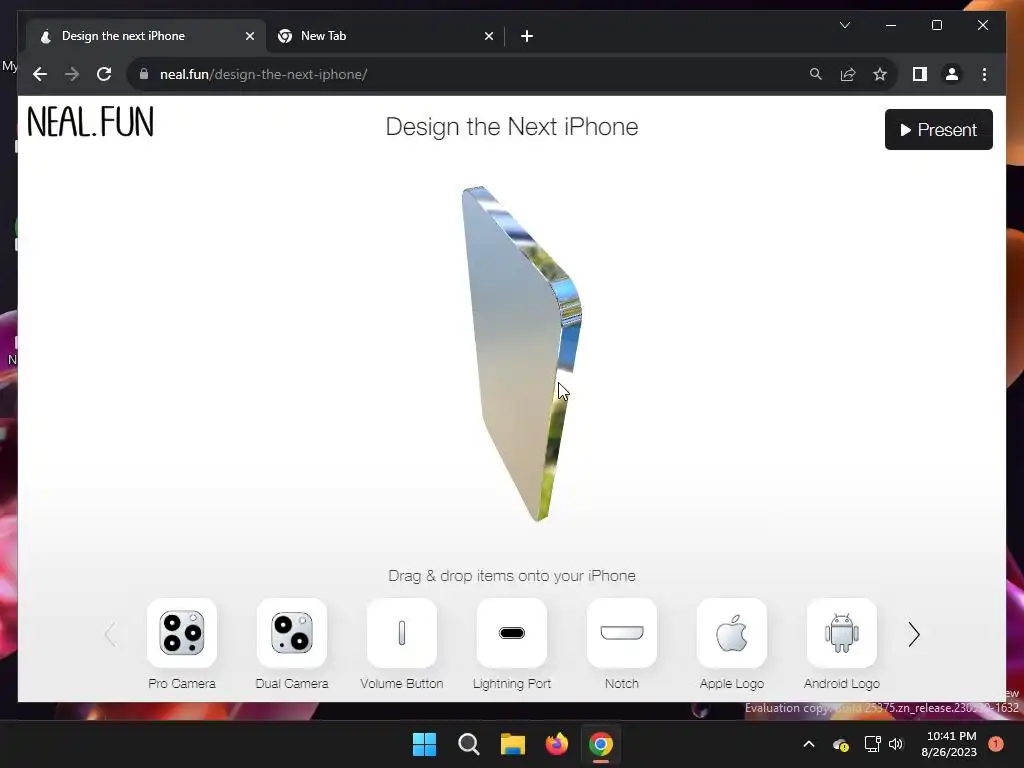Switch to the New Tab tab
1024x768 pixels.
(x=385, y=36)
